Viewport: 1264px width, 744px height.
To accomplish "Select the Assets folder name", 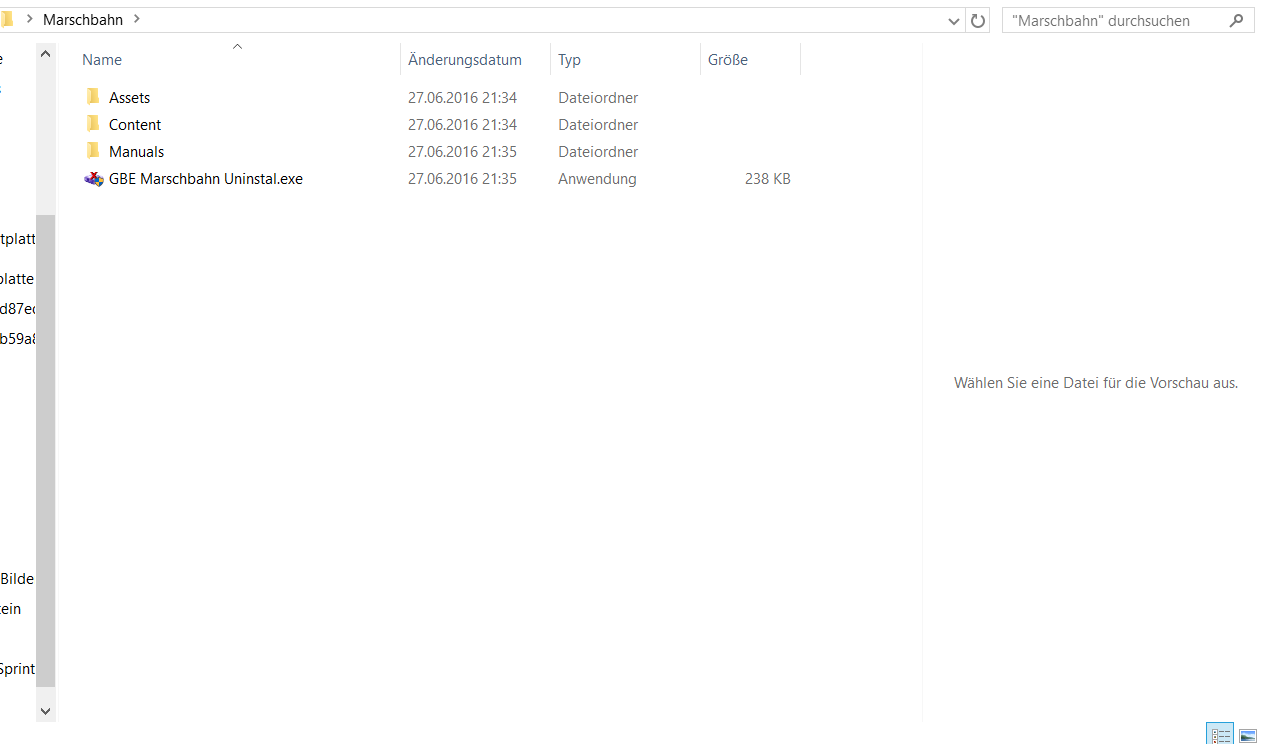I will point(129,97).
